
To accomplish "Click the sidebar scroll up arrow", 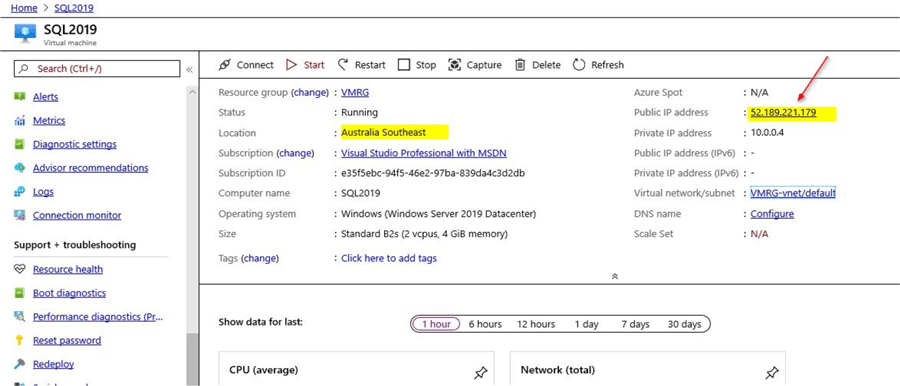I will (192, 92).
